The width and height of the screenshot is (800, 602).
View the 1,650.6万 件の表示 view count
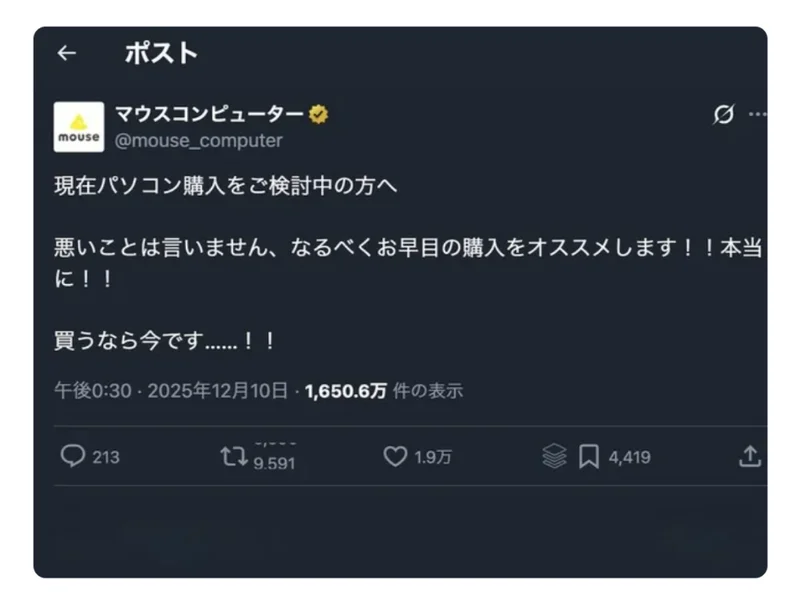coord(384,391)
